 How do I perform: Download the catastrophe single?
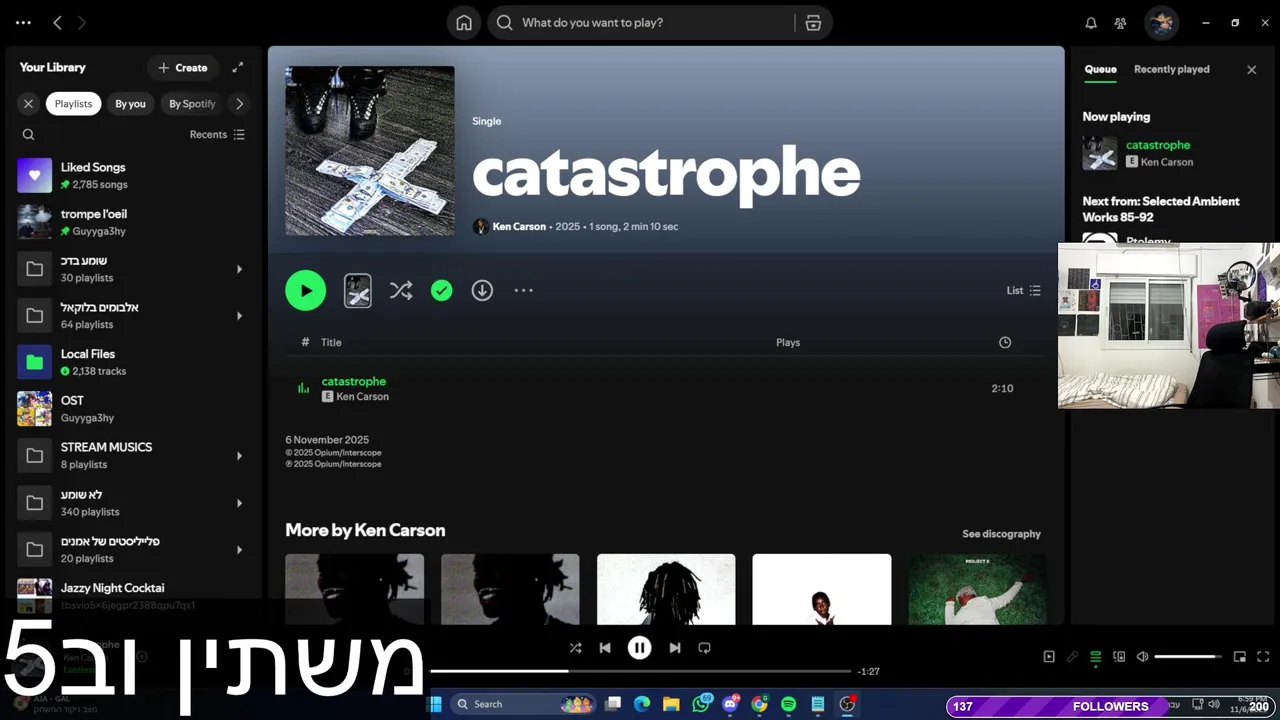click(x=482, y=290)
